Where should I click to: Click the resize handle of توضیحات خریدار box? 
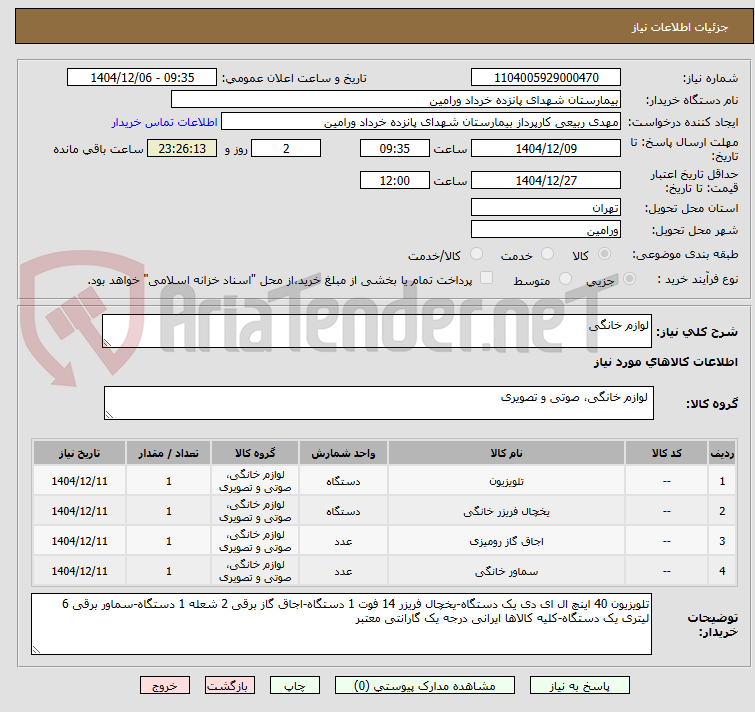coord(36,650)
